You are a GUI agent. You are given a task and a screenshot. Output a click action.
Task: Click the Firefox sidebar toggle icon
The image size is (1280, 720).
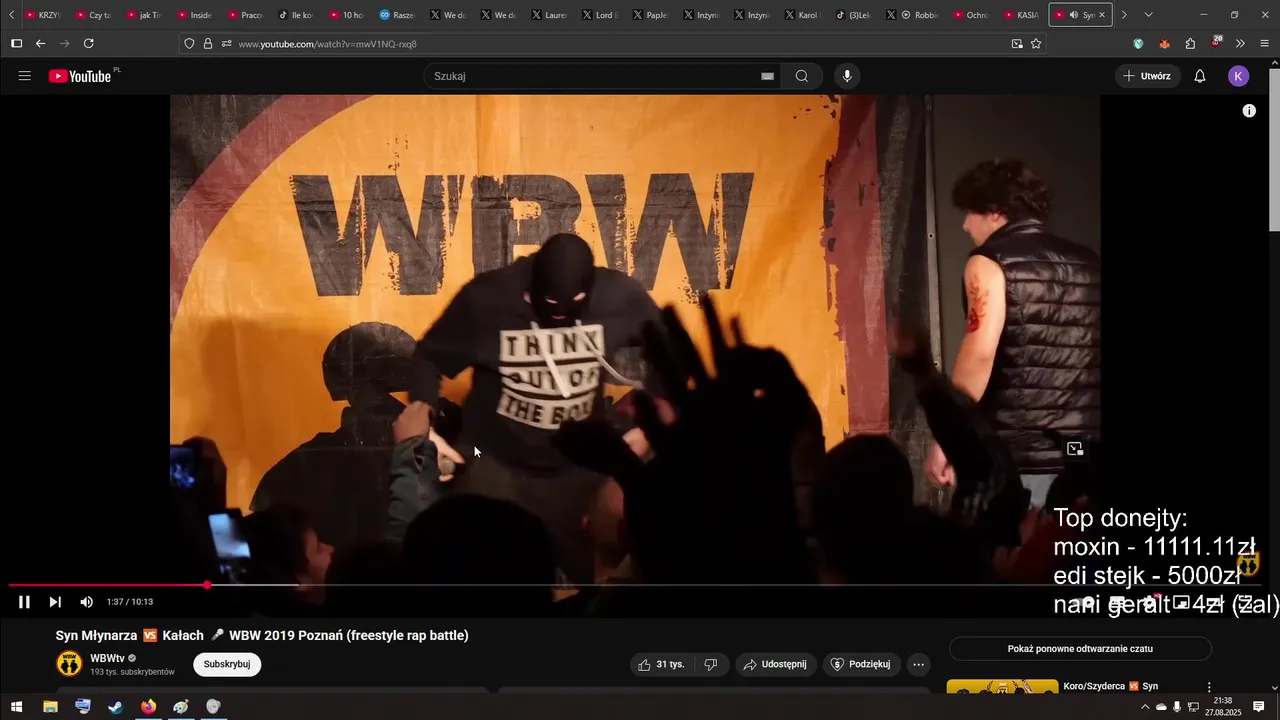pos(16,44)
